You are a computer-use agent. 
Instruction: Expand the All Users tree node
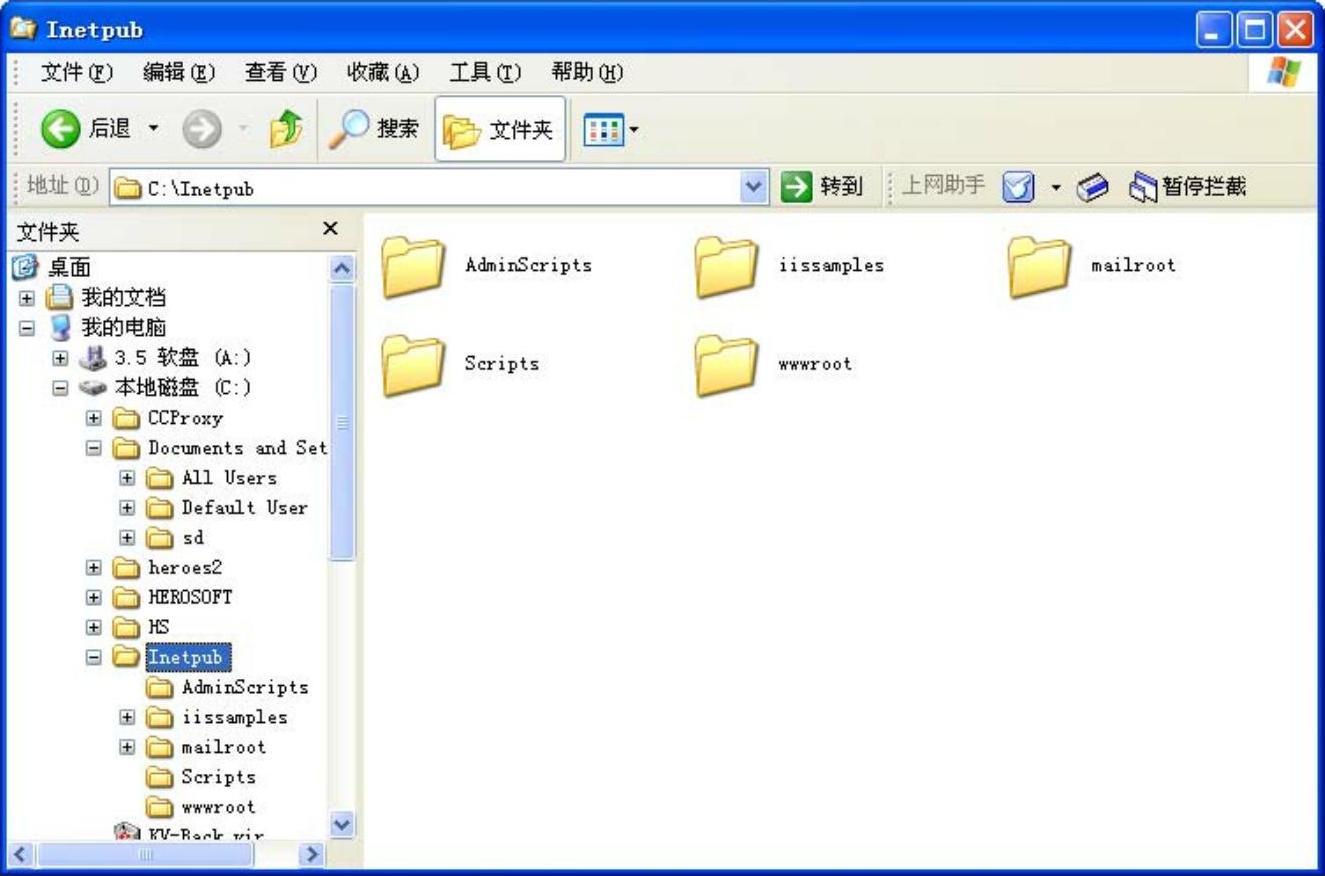[127, 478]
